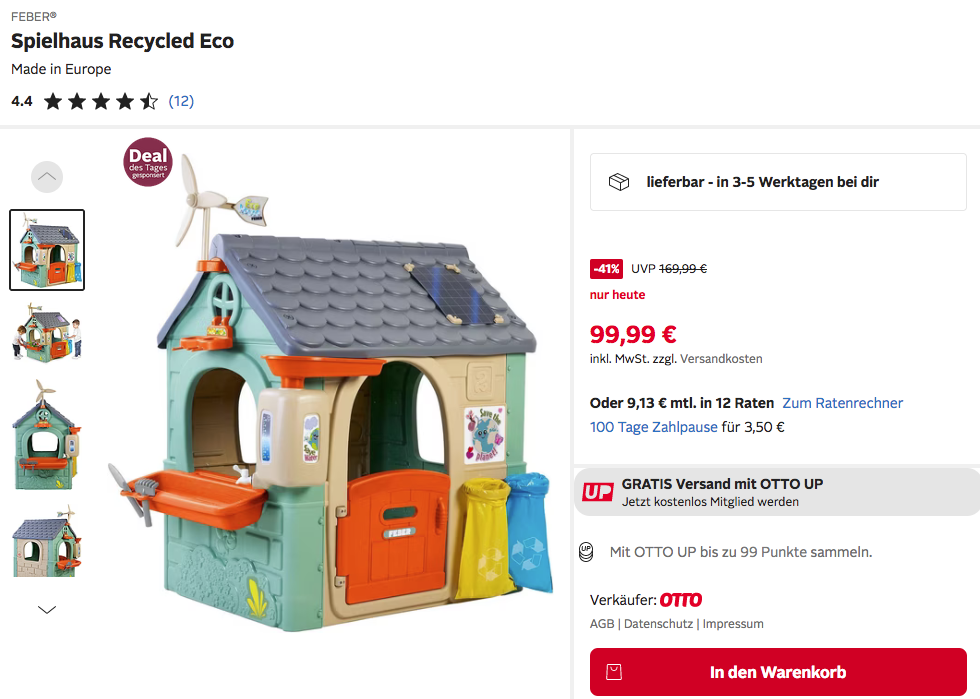The image size is (980, 699).
Task: Select fourth back view thumbnail
Action: pyautogui.click(x=47, y=541)
